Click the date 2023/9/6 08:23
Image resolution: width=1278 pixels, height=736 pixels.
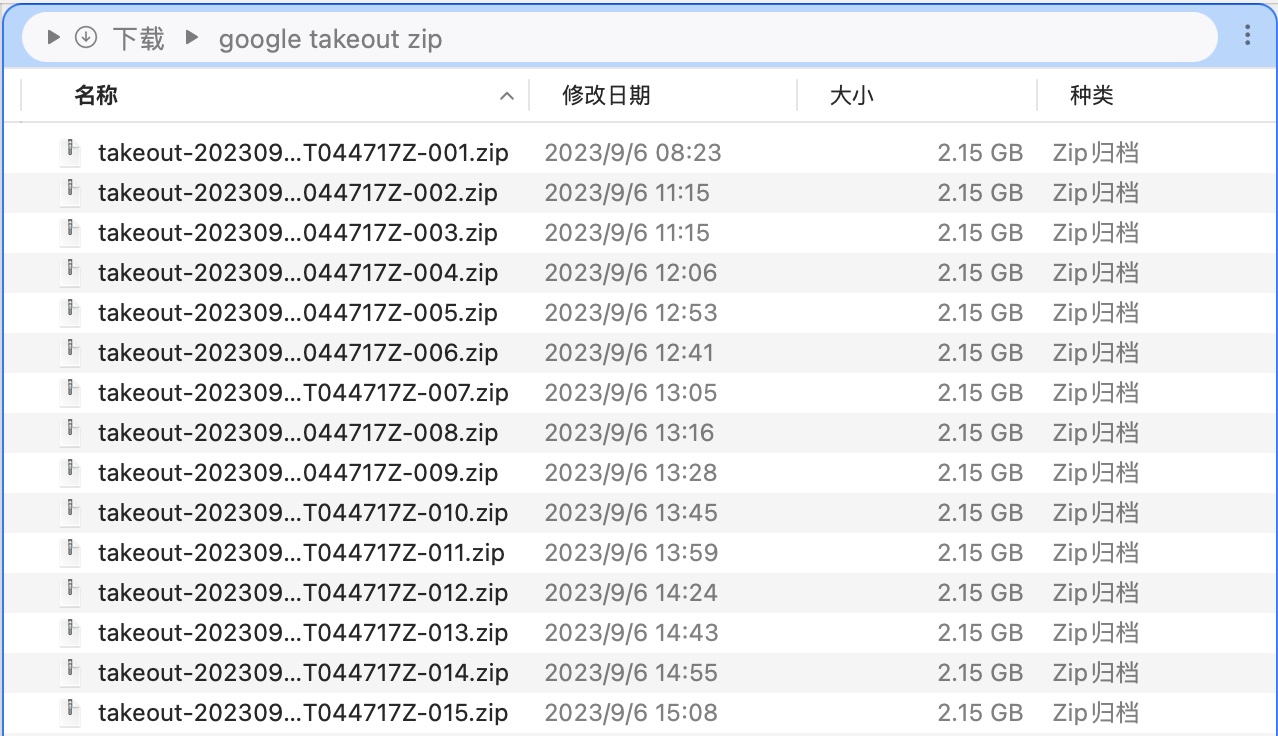pos(632,153)
